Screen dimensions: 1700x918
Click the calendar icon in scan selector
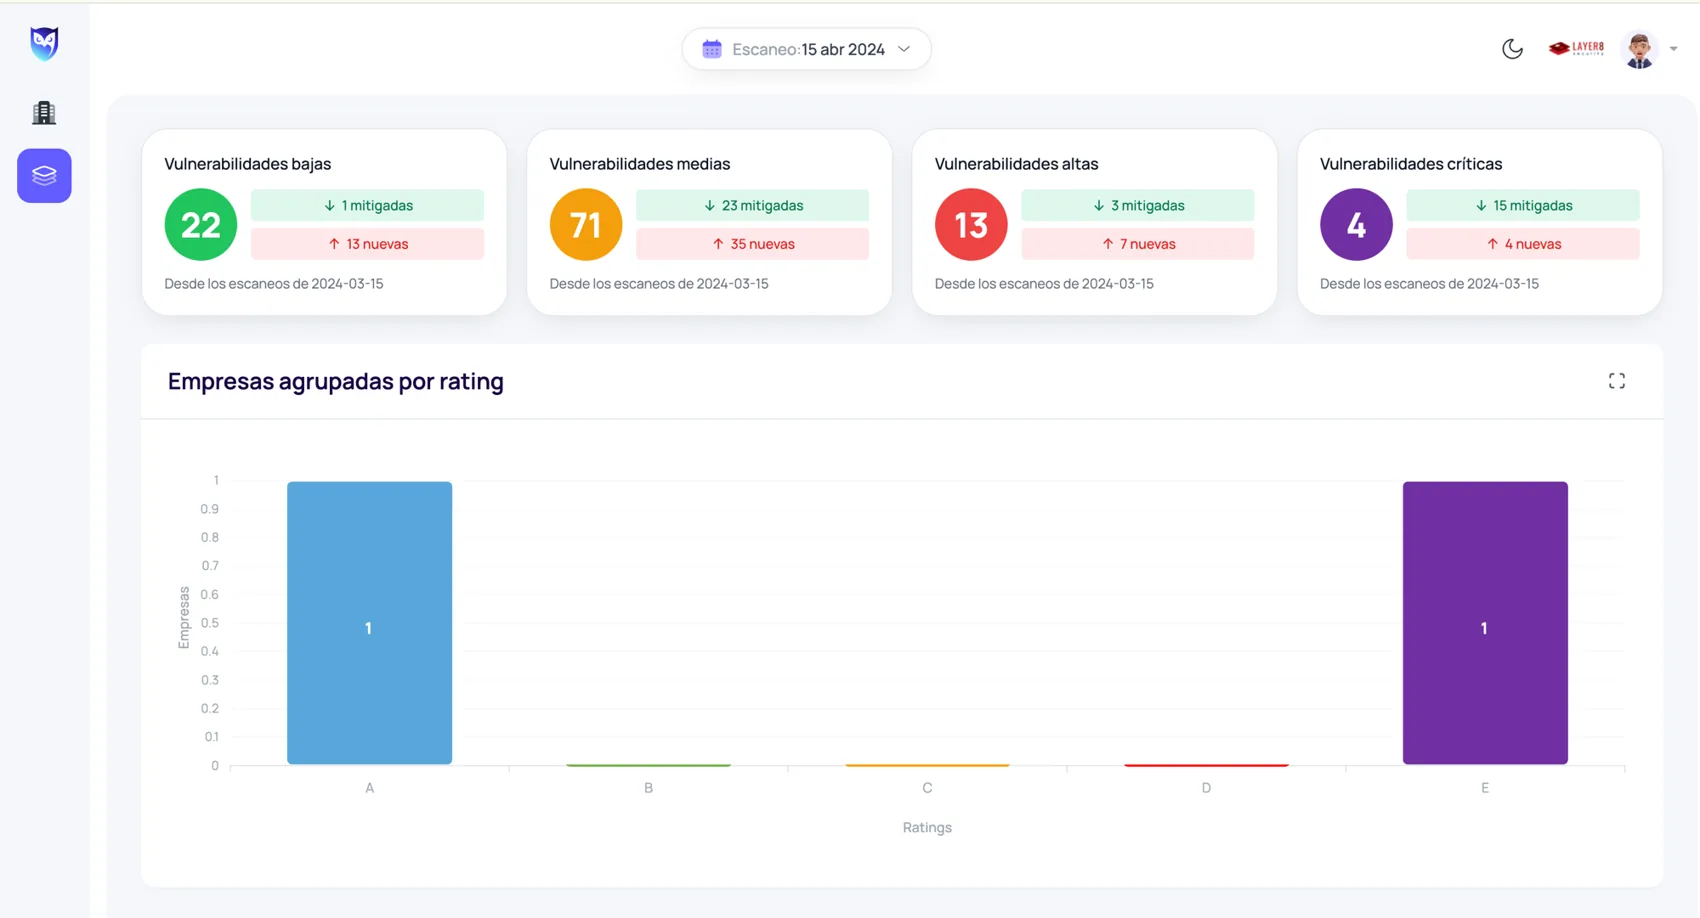click(x=712, y=49)
